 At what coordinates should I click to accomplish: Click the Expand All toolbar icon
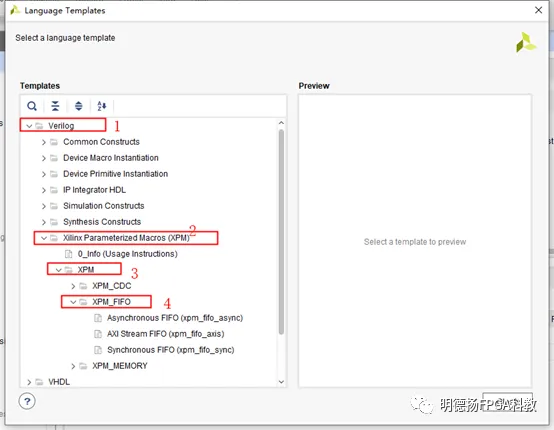click(78, 106)
